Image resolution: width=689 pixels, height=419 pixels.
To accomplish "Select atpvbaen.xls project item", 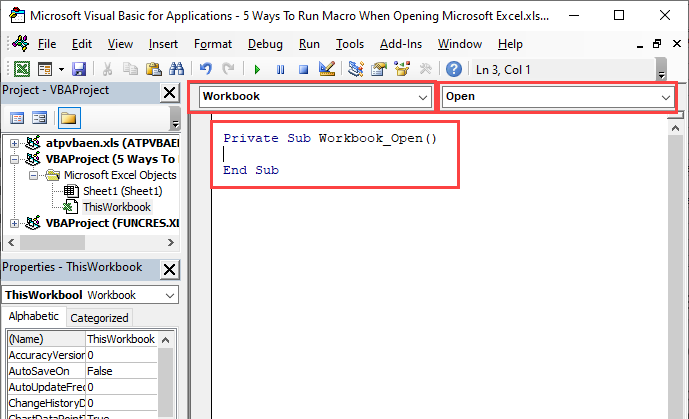I will (112, 143).
